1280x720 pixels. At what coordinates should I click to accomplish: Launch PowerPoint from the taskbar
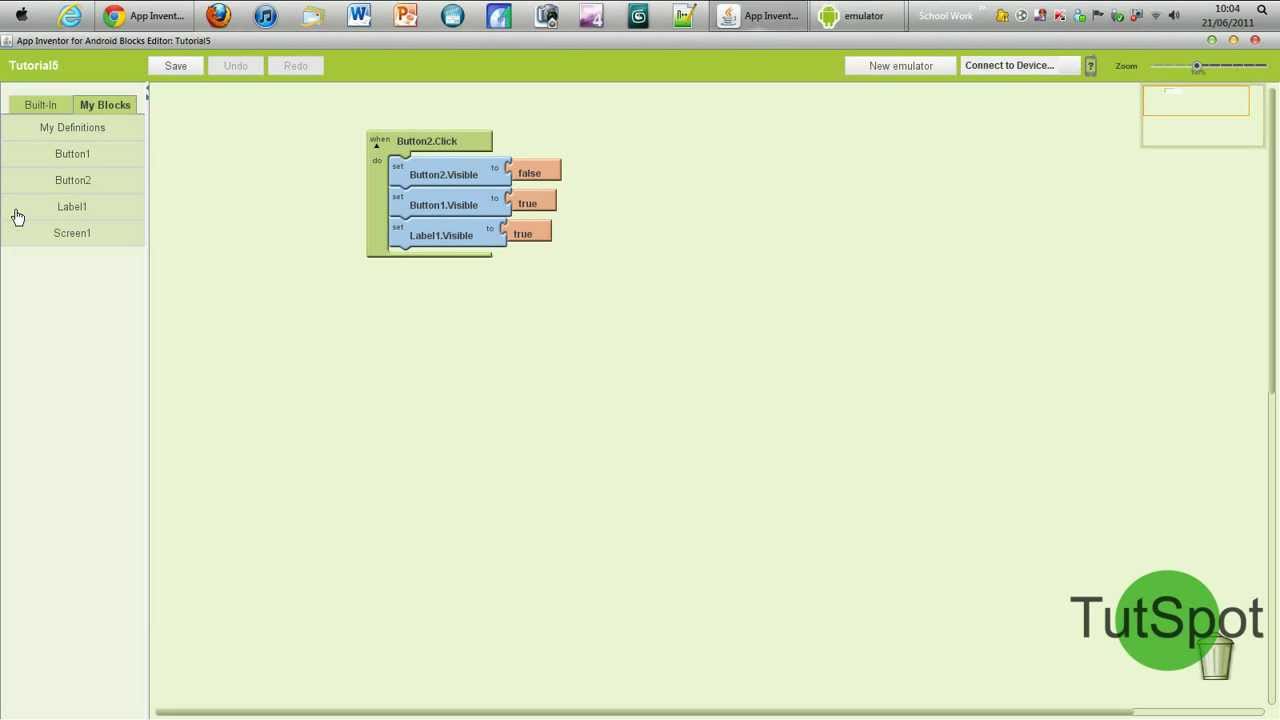405,15
